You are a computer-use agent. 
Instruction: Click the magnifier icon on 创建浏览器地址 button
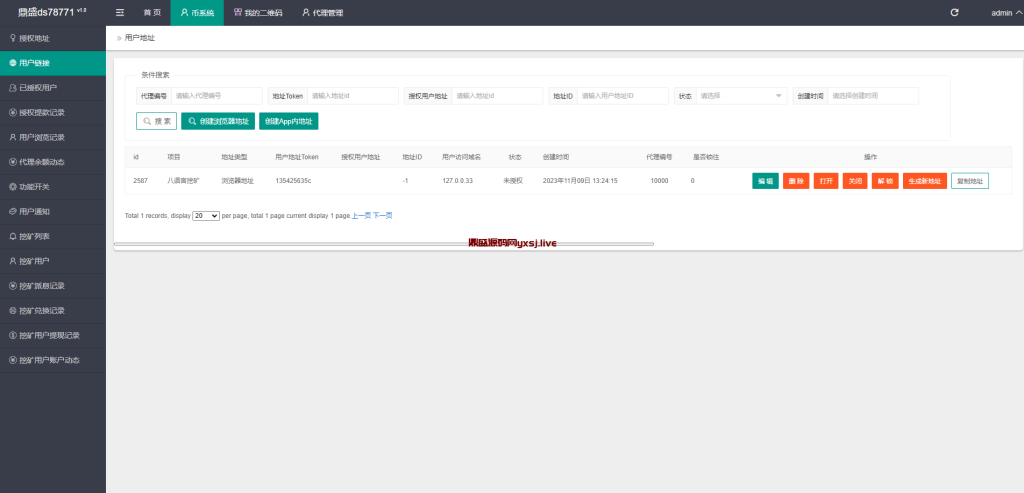pos(192,121)
